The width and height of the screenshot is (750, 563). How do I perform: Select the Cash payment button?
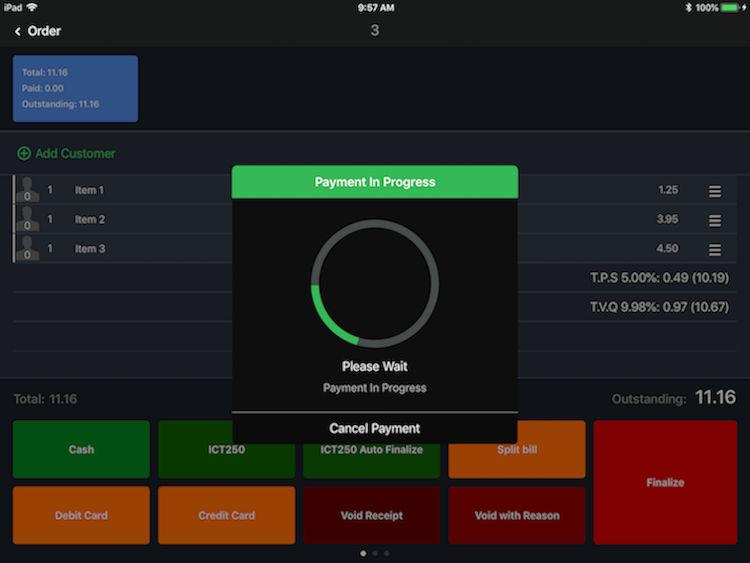pyautogui.click(x=81, y=449)
